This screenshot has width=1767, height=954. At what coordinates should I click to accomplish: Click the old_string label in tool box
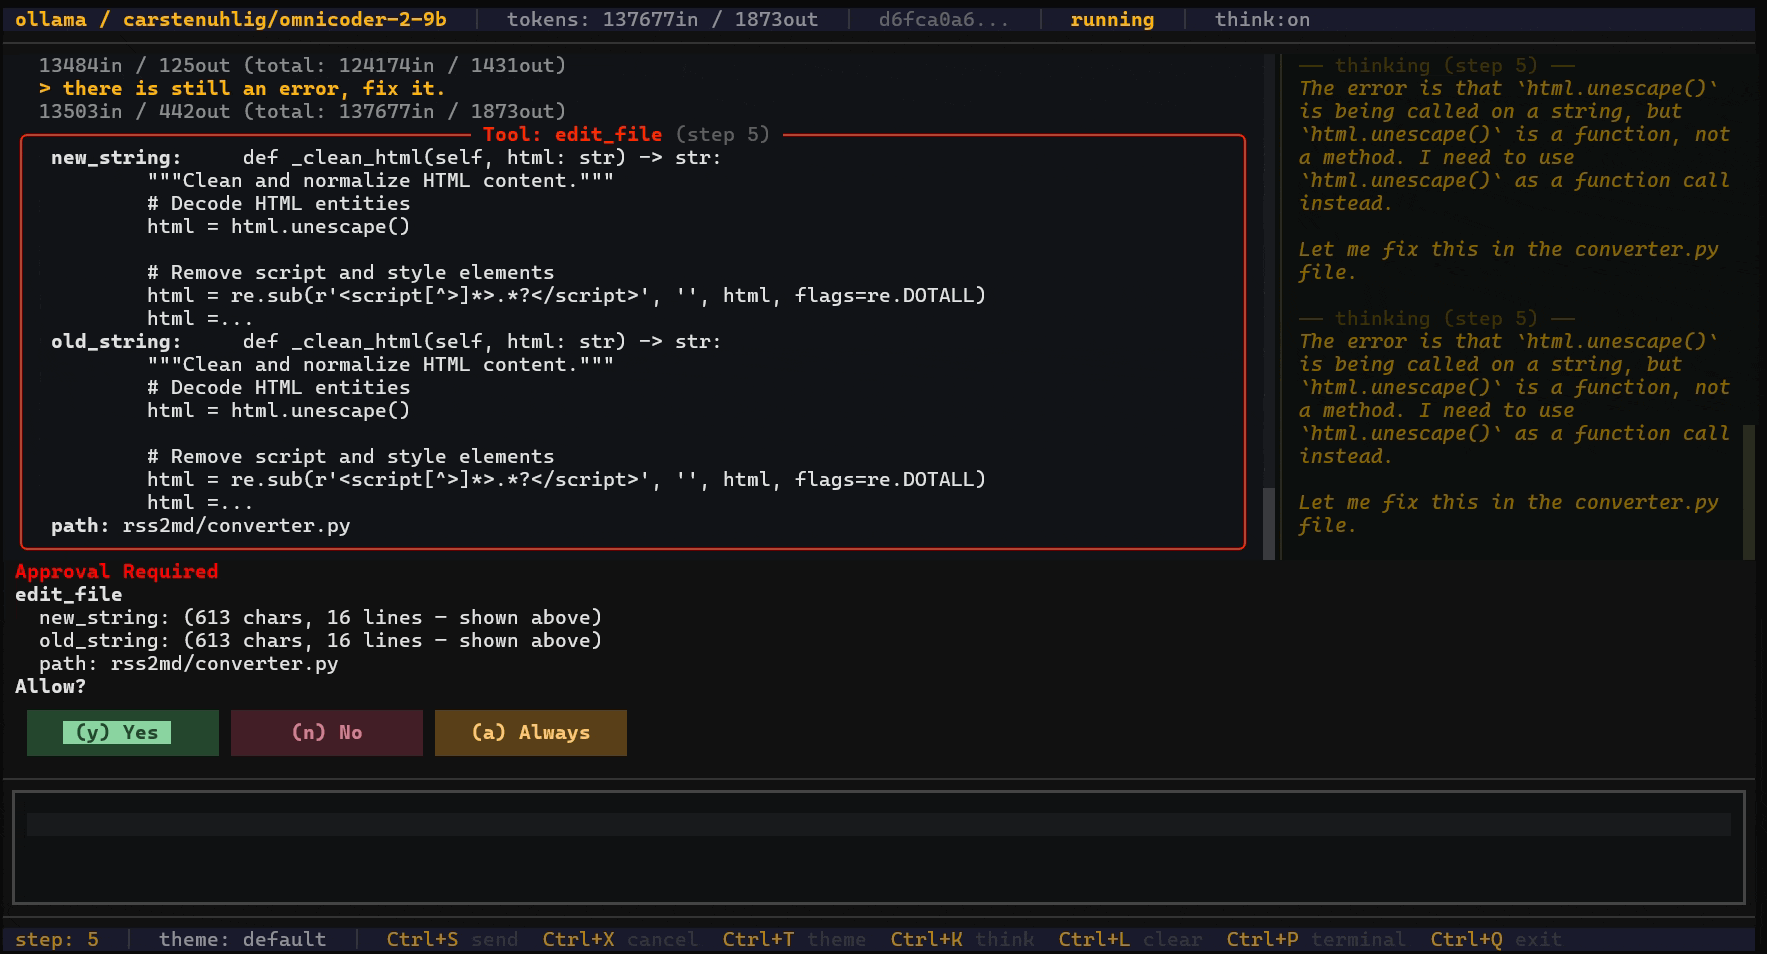pos(116,341)
